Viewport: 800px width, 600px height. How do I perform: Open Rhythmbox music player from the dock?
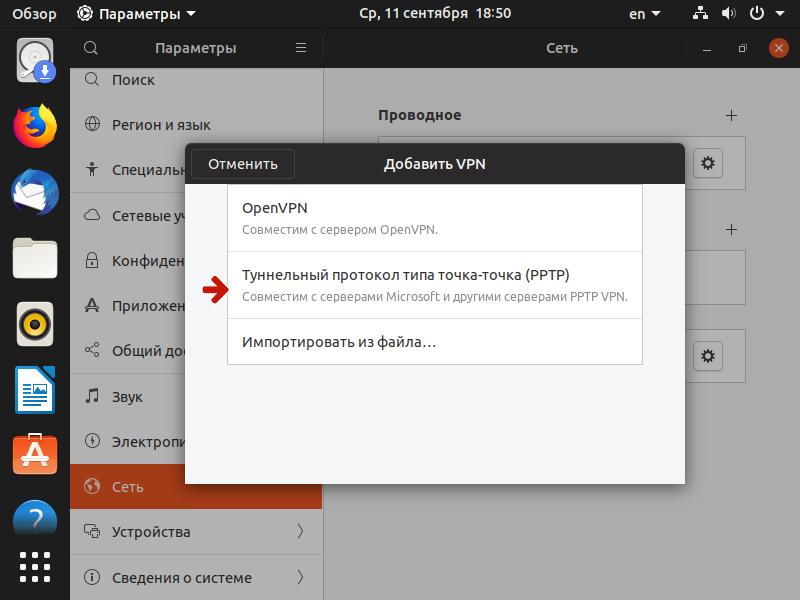34,324
